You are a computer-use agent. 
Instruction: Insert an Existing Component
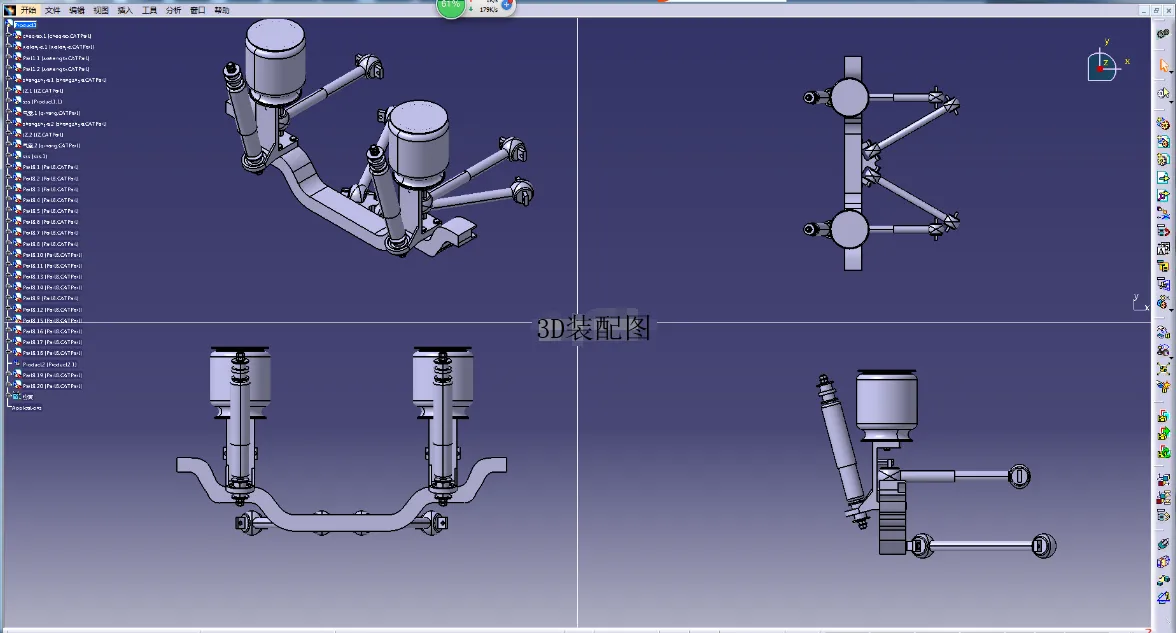point(1163,178)
